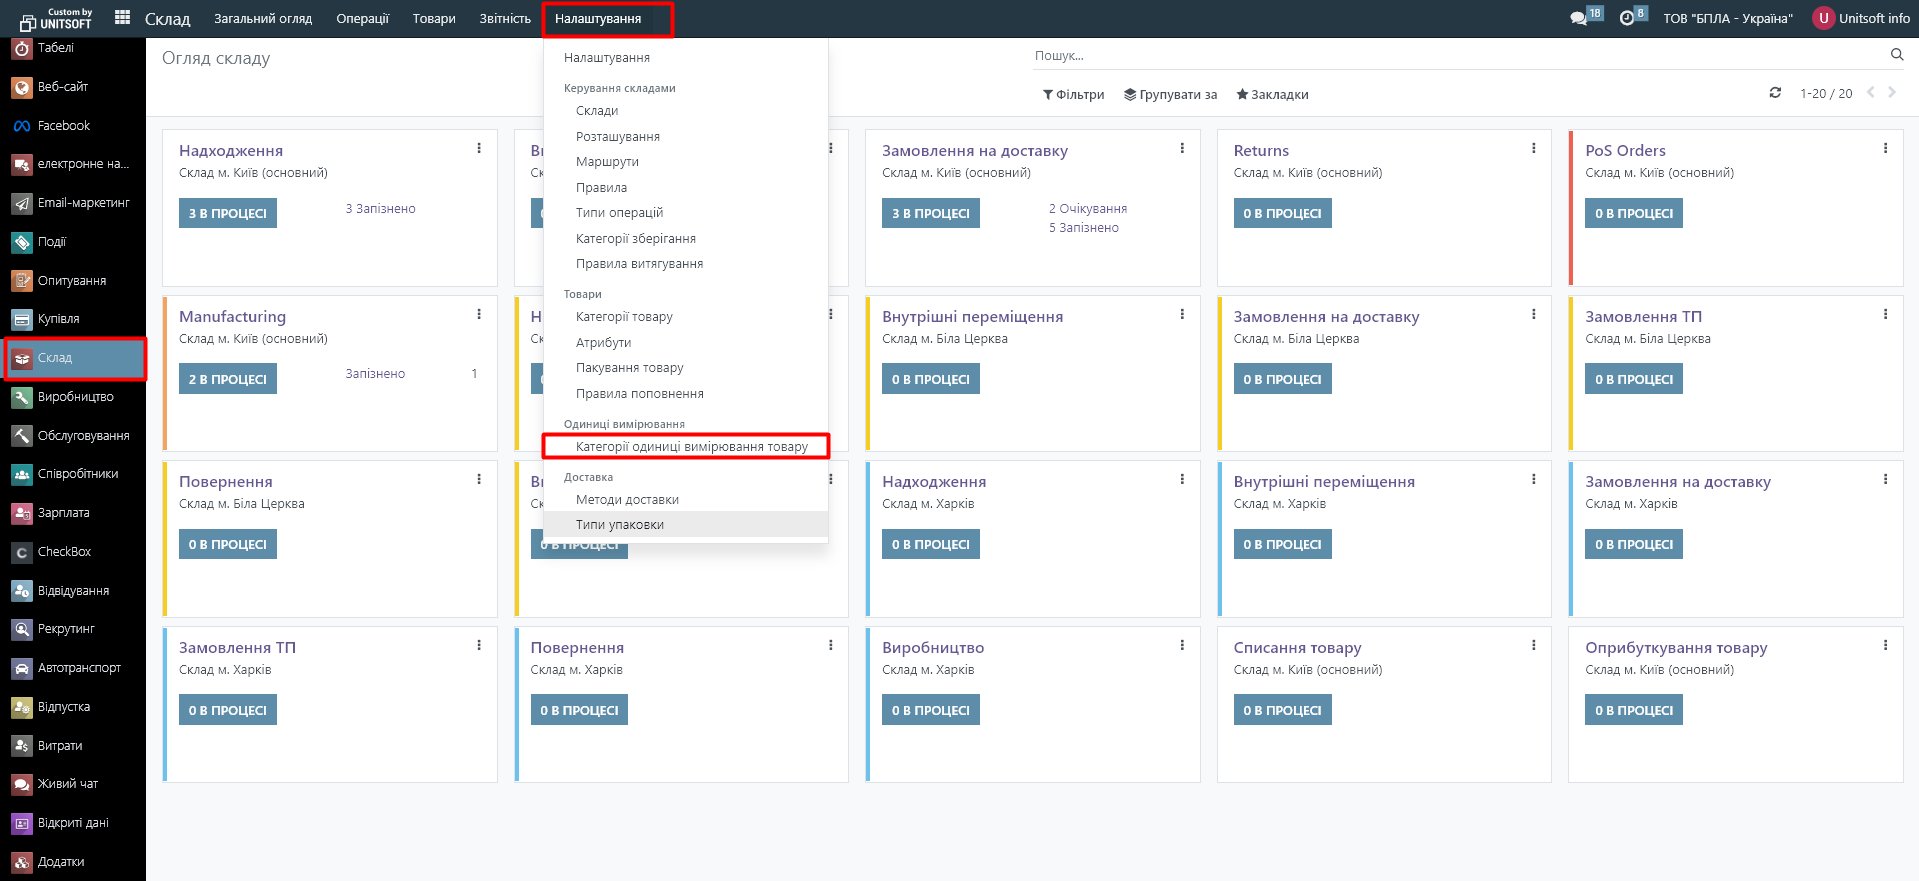Select Категорії одиниці вимірювання товару menu item
Image resolution: width=1919 pixels, height=881 pixels.
pyautogui.click(x=691, y=447)
